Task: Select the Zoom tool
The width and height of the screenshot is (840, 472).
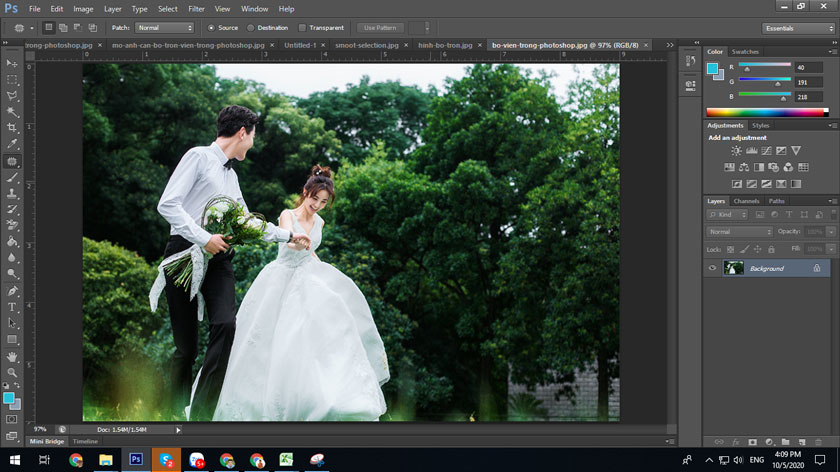Action: click(12, 372)
